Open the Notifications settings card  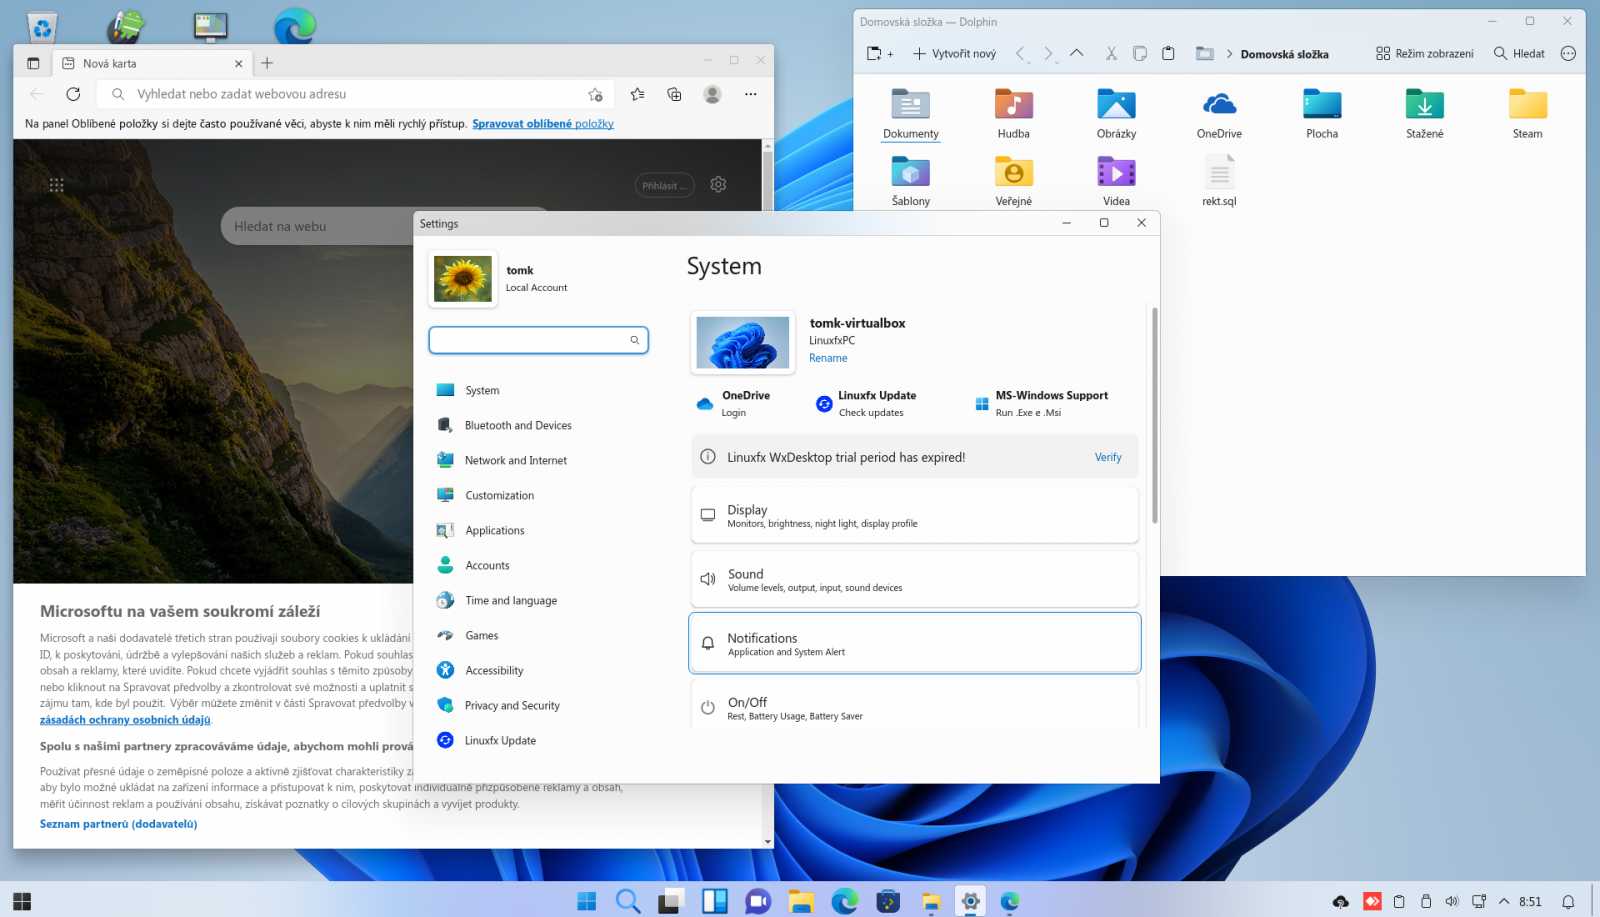914,643
